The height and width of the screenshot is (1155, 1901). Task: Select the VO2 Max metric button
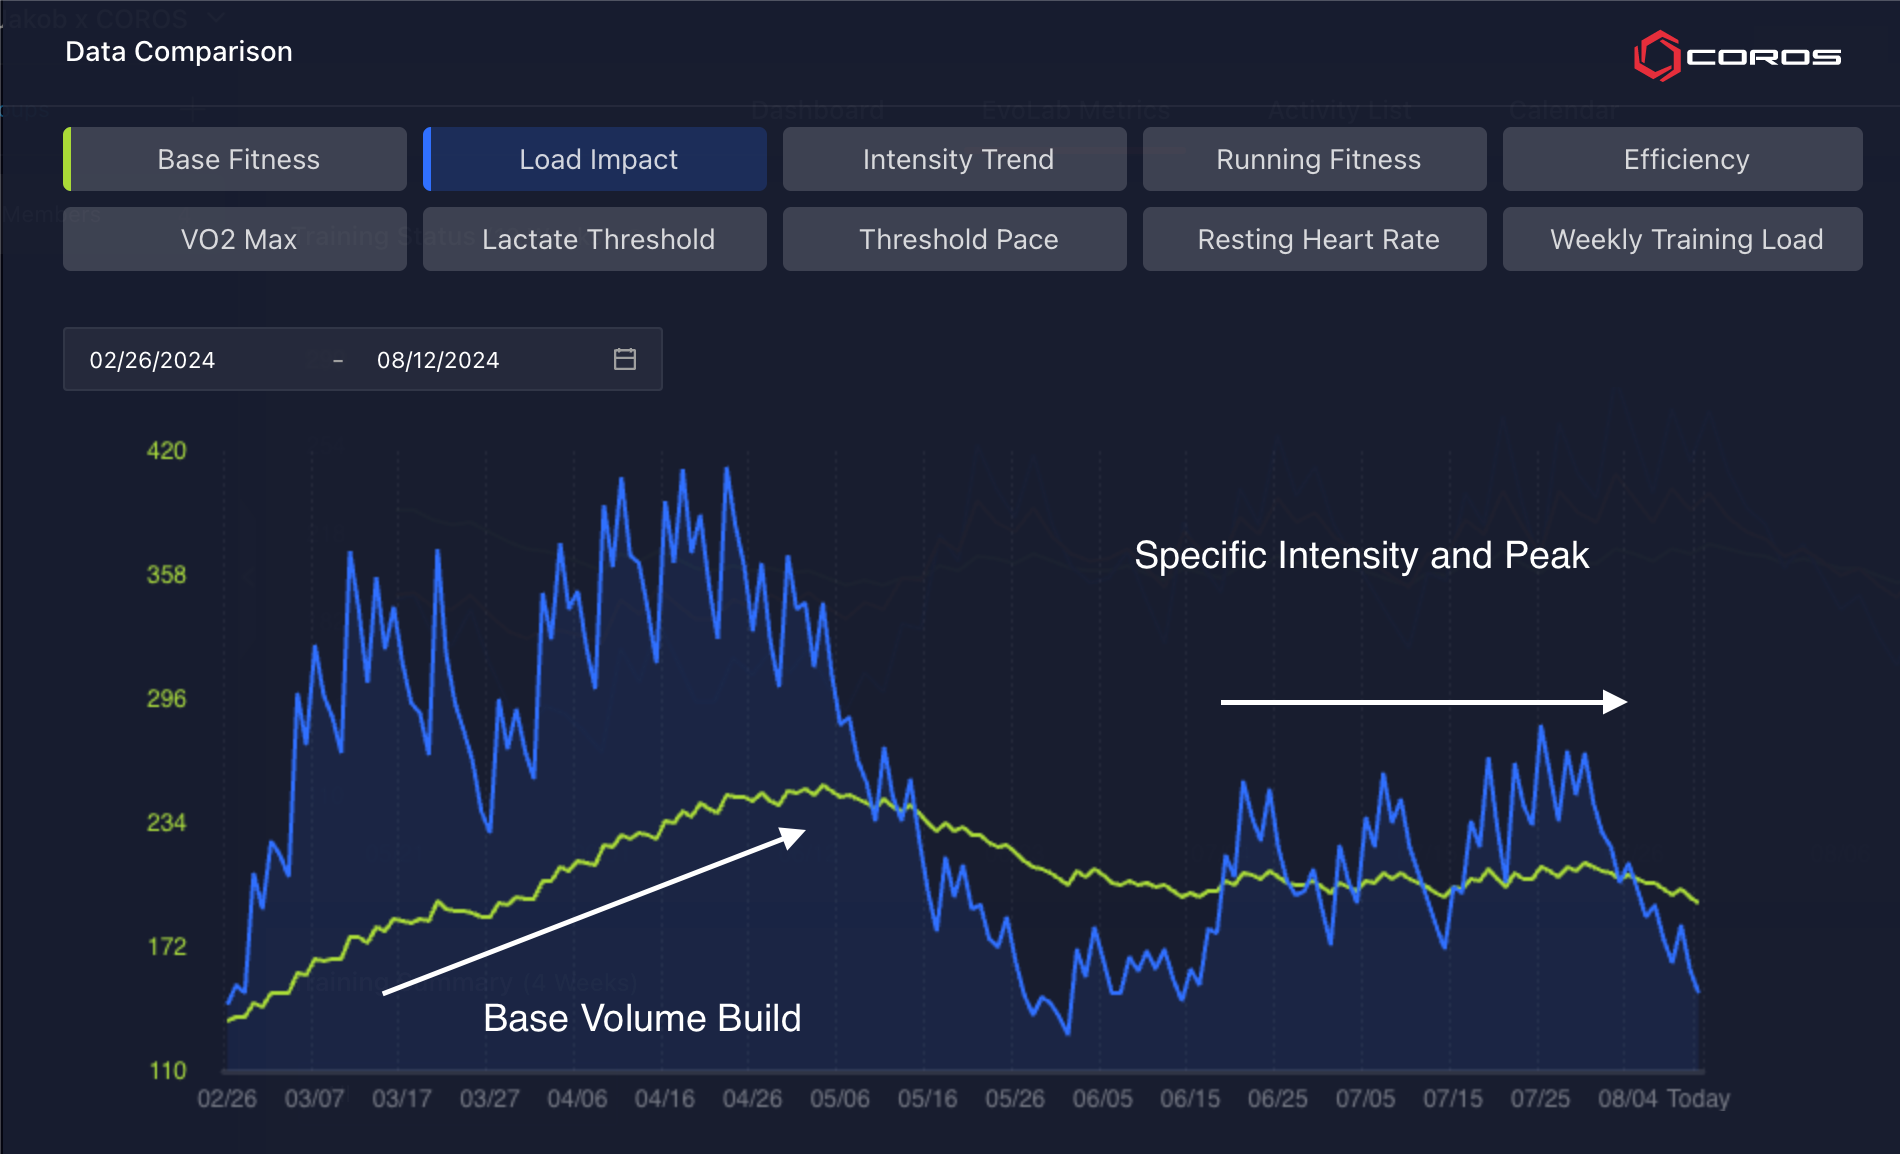click(x=238, y=239)
